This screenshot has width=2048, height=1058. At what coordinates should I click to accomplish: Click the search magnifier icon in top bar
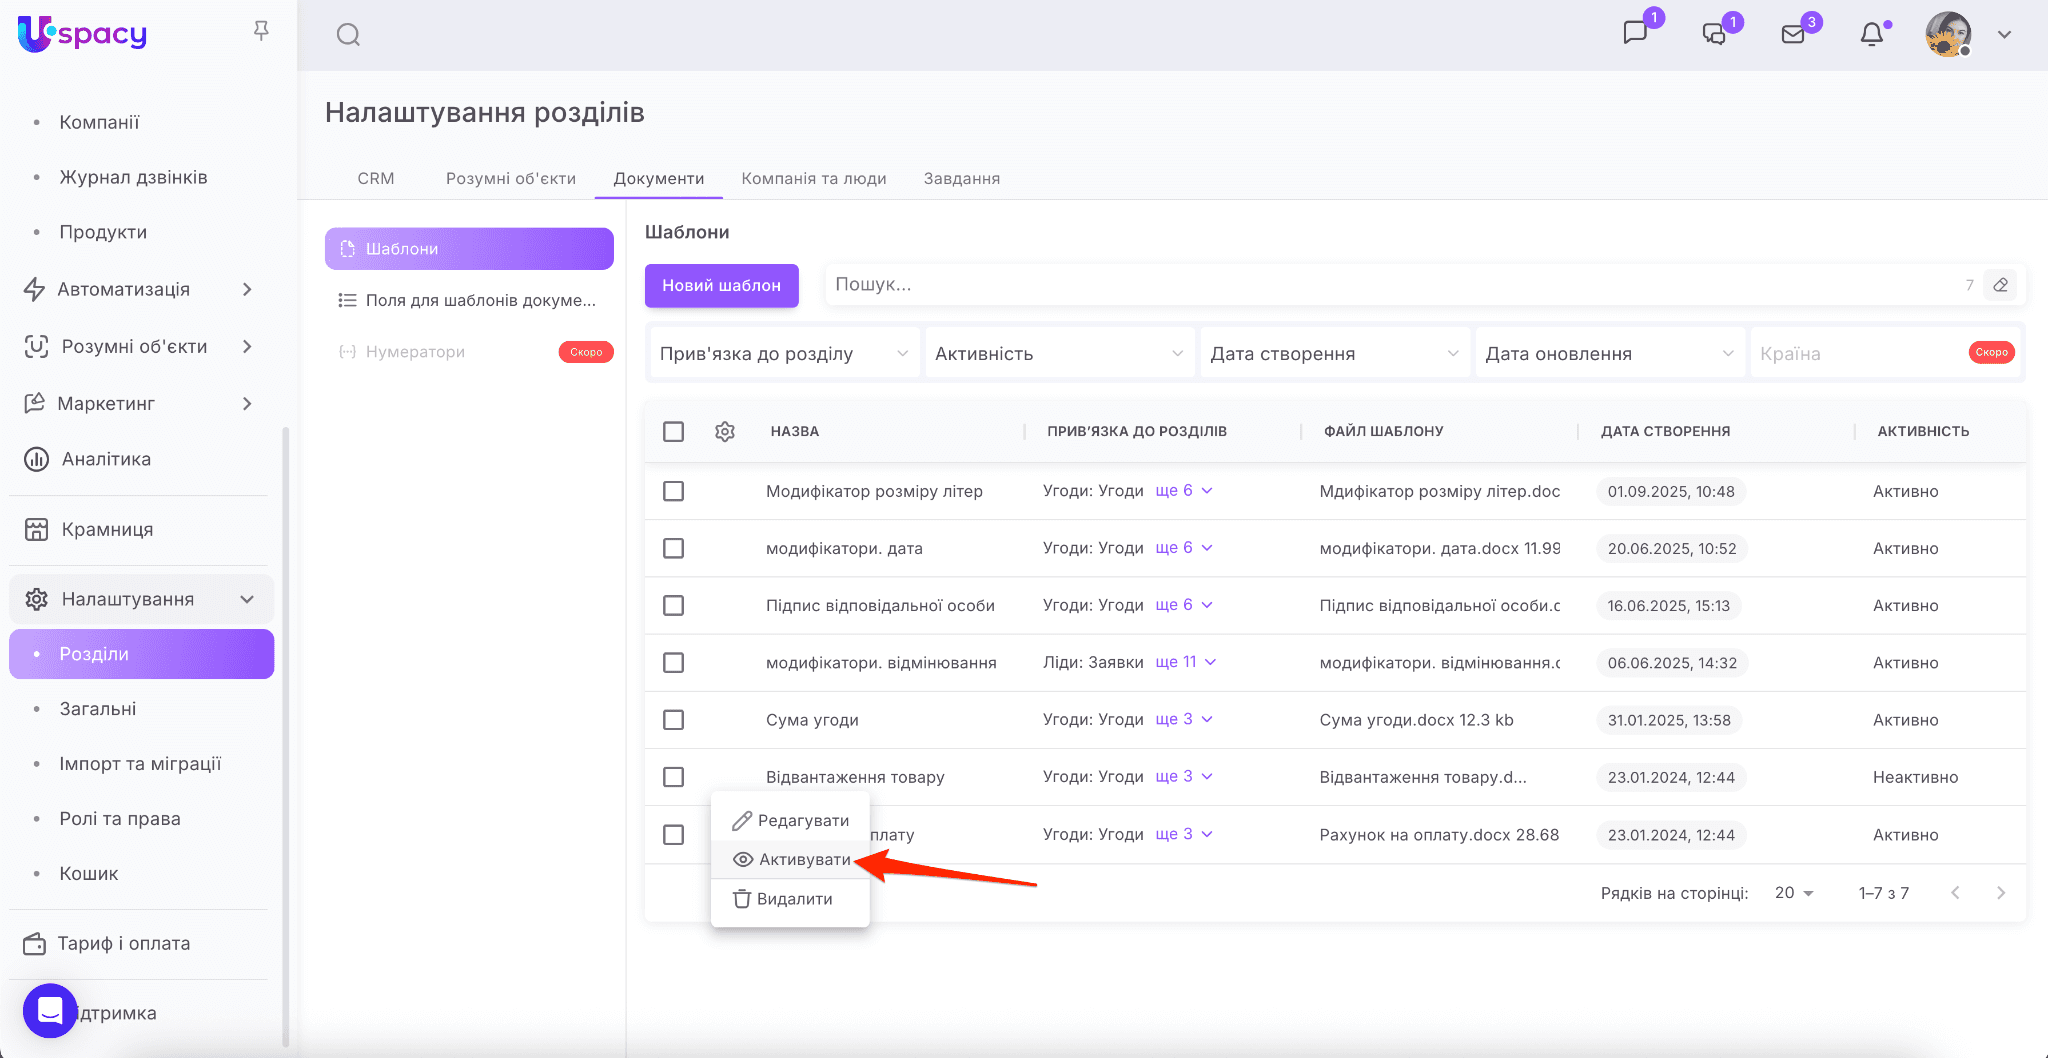pyautogui.click(x=348, y=35)
